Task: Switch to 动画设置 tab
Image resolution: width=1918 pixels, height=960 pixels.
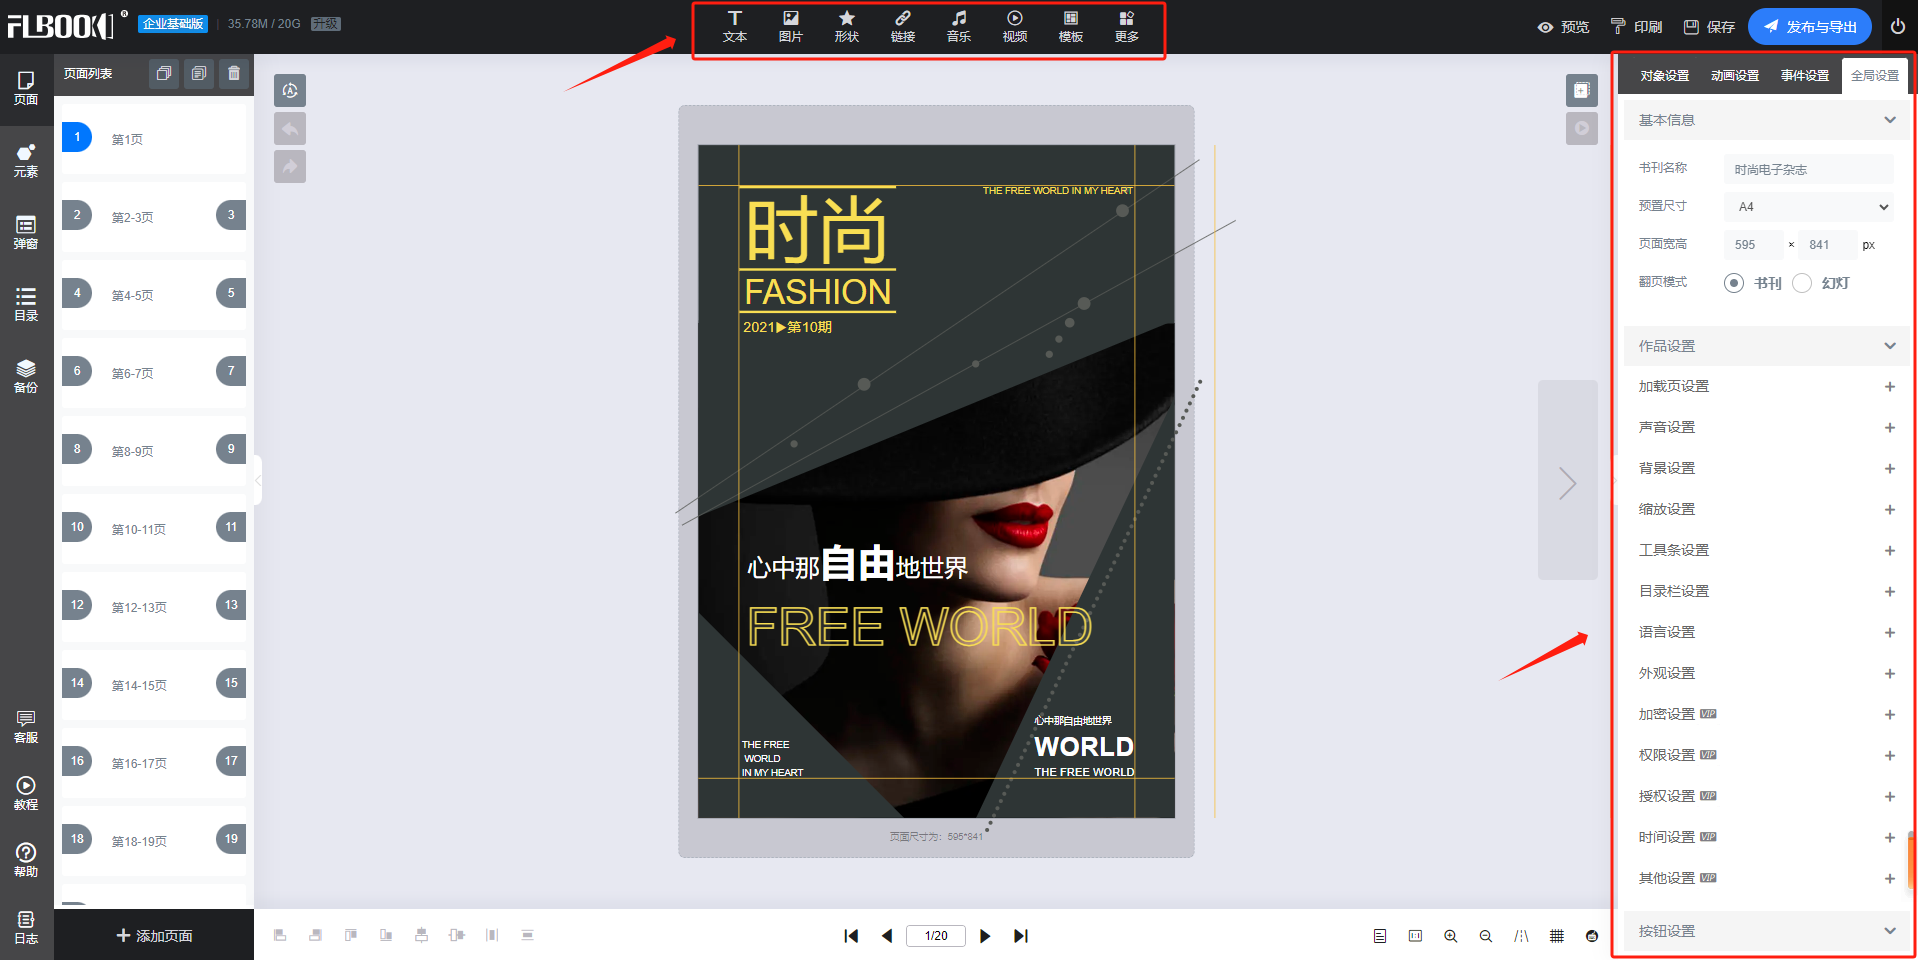Action: pyautogui.click(x=1735, y=76)
